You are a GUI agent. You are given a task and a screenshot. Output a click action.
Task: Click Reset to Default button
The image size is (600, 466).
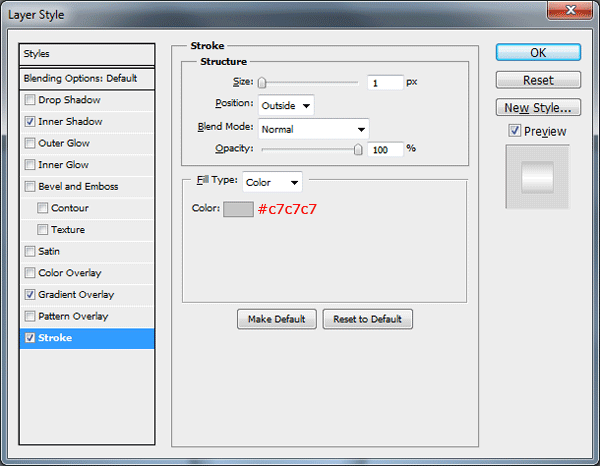[x=367, y=319]
